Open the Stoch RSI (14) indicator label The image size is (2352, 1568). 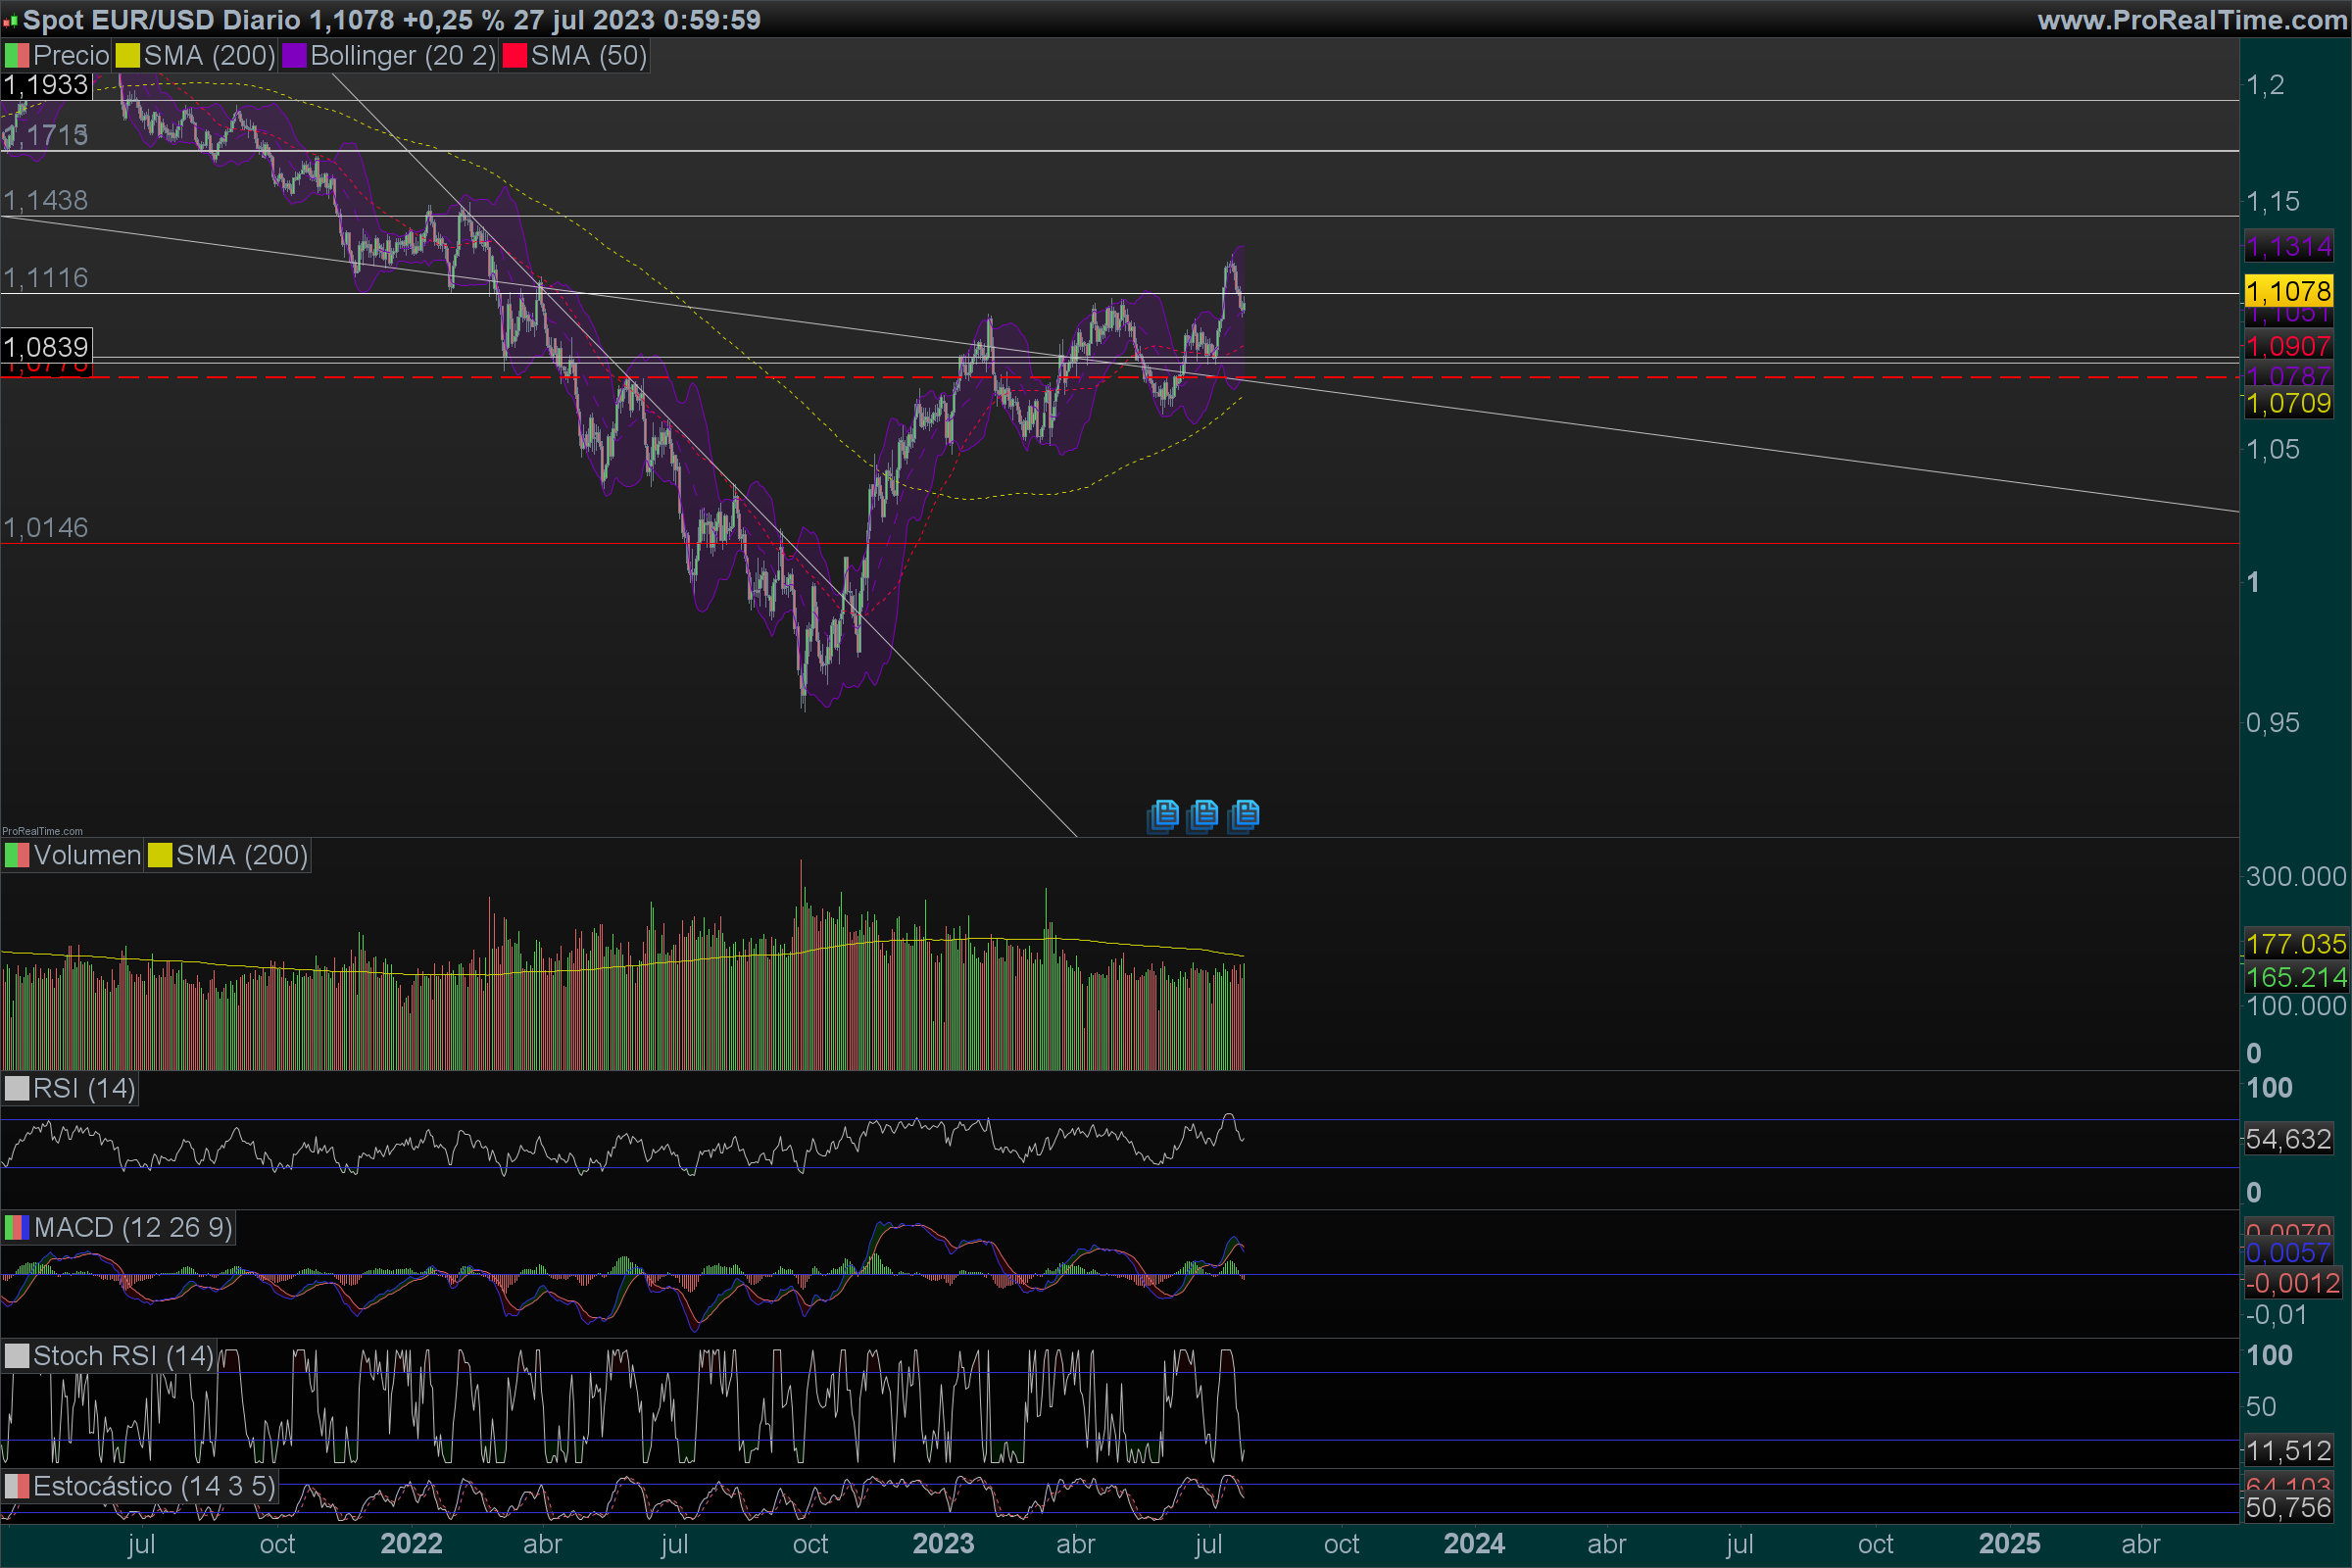coord(123,1357)
